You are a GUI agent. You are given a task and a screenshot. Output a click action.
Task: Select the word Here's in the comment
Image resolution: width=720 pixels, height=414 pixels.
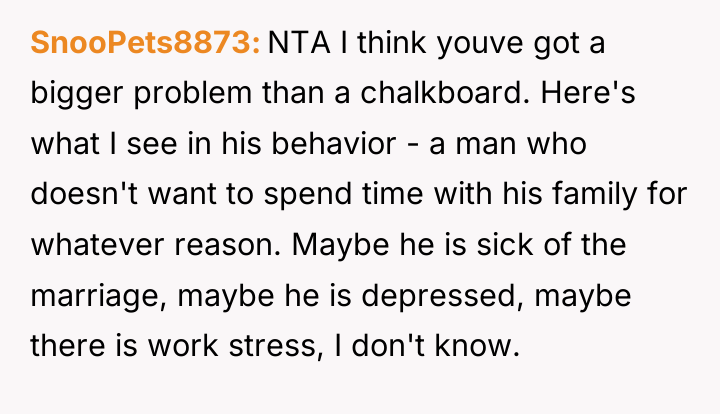pyautogui.click(x=588, y=93)
